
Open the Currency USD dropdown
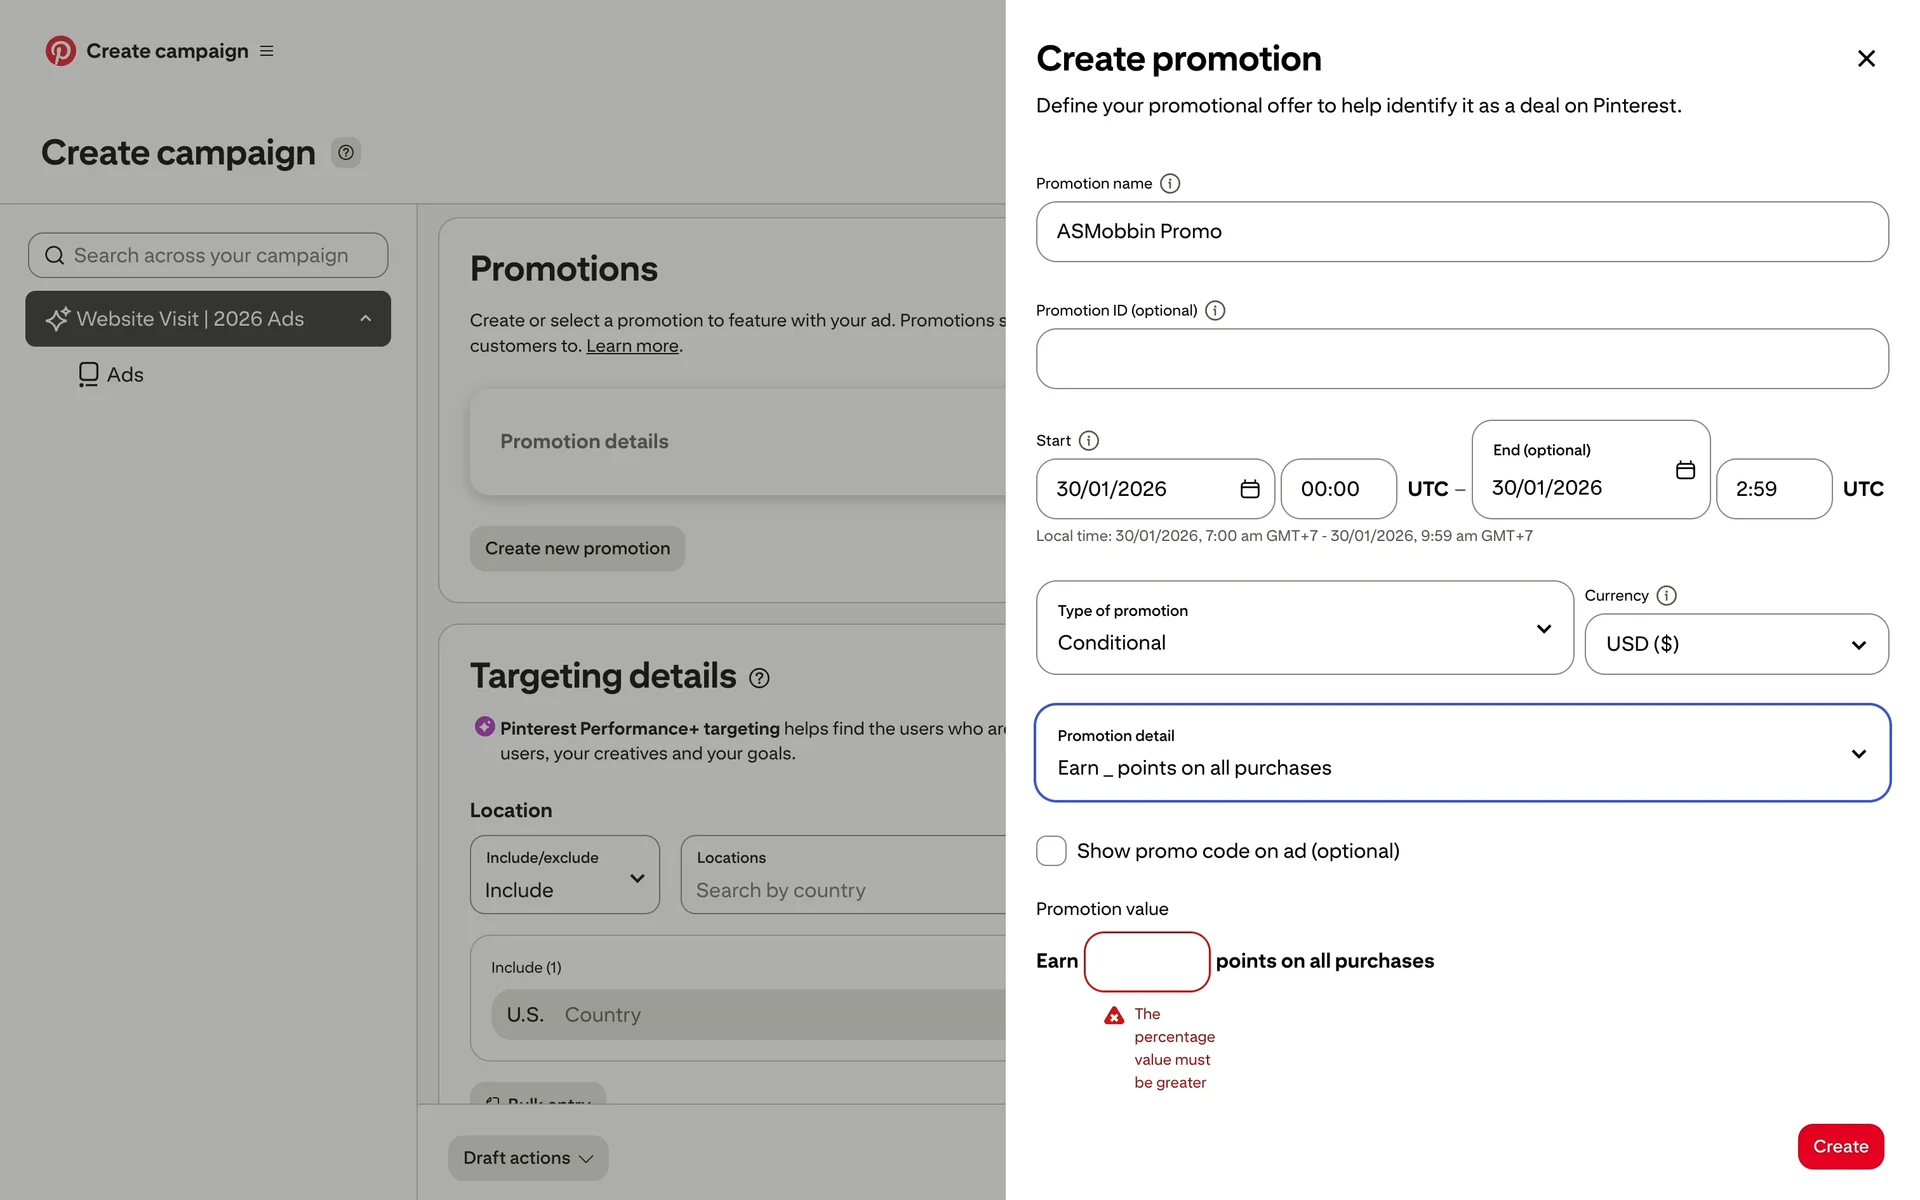1735,644
